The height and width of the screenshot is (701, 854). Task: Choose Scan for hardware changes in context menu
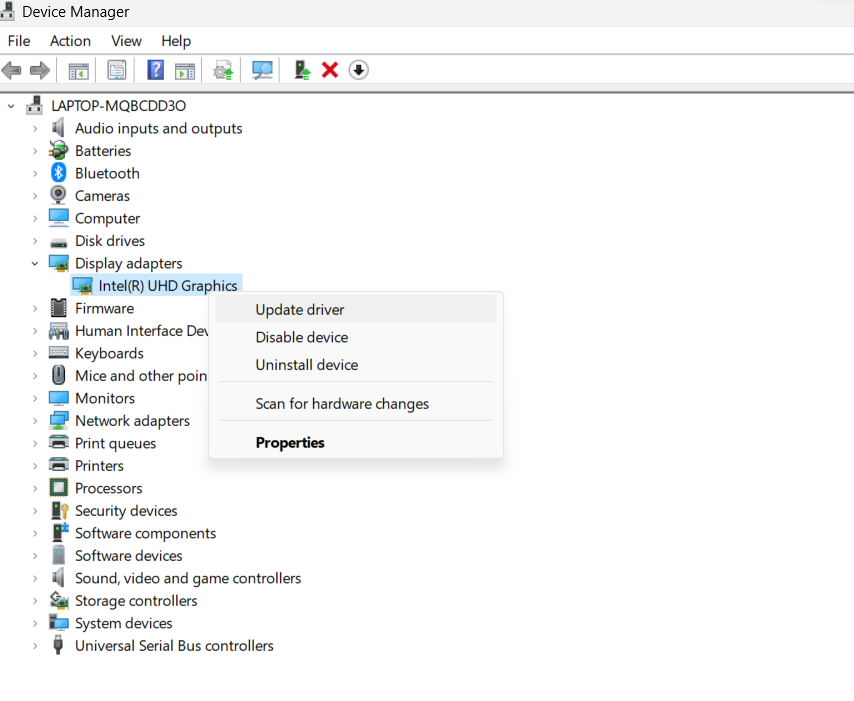click(356, 404)
